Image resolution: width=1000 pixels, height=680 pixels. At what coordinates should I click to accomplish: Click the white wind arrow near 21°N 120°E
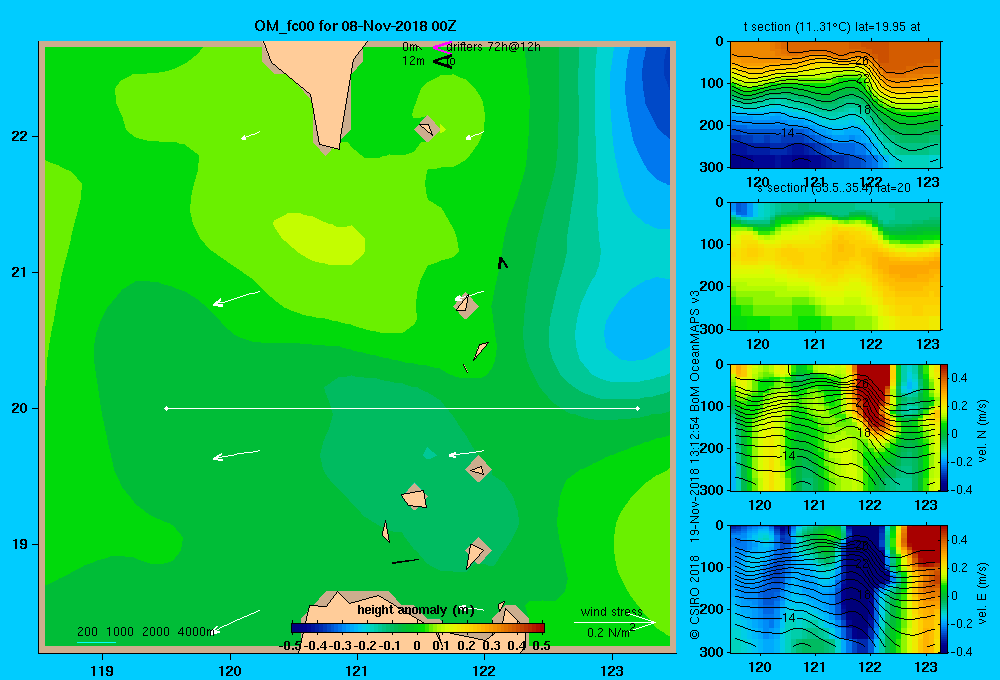[x=236, y=298]
